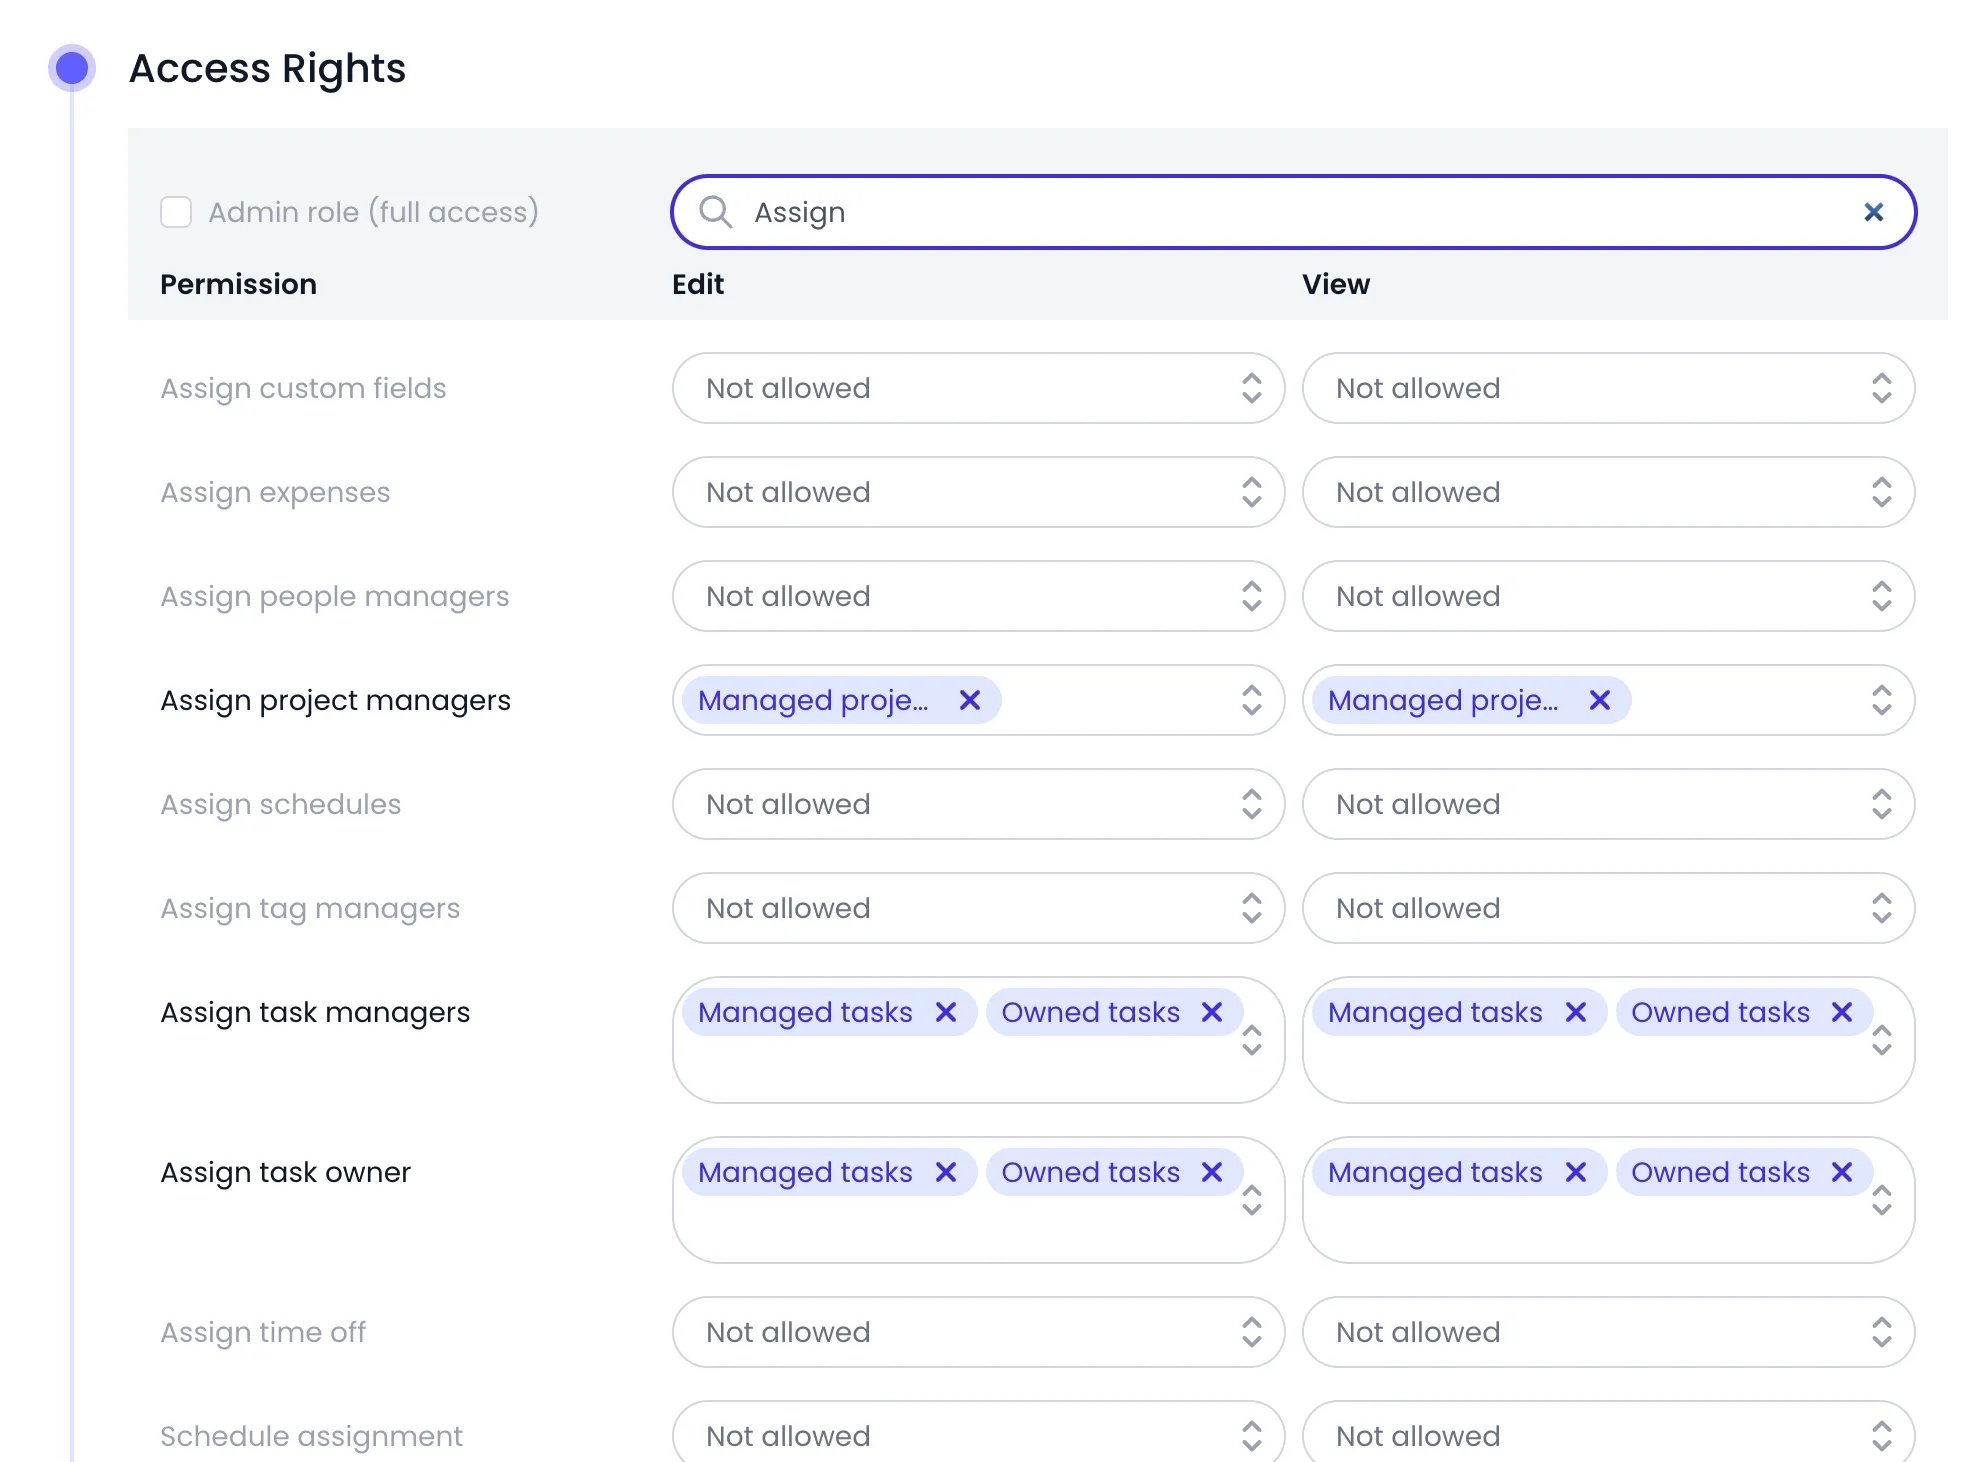
Task: Open Edit dropdown for Assign schedules
Action: pos(978,804)
